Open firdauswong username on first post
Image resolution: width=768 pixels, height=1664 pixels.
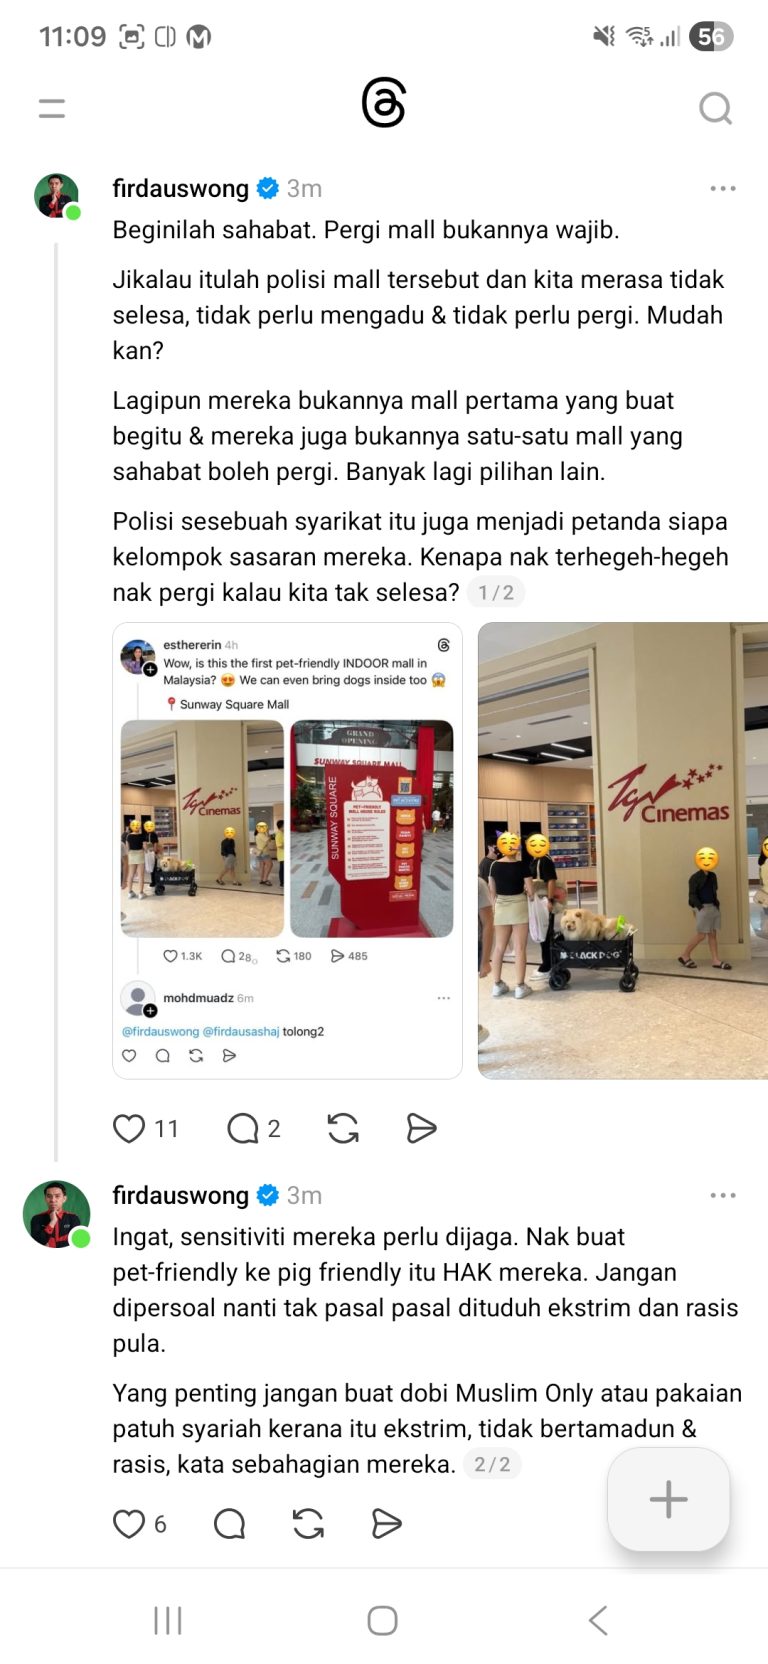(x=181, y=188)
